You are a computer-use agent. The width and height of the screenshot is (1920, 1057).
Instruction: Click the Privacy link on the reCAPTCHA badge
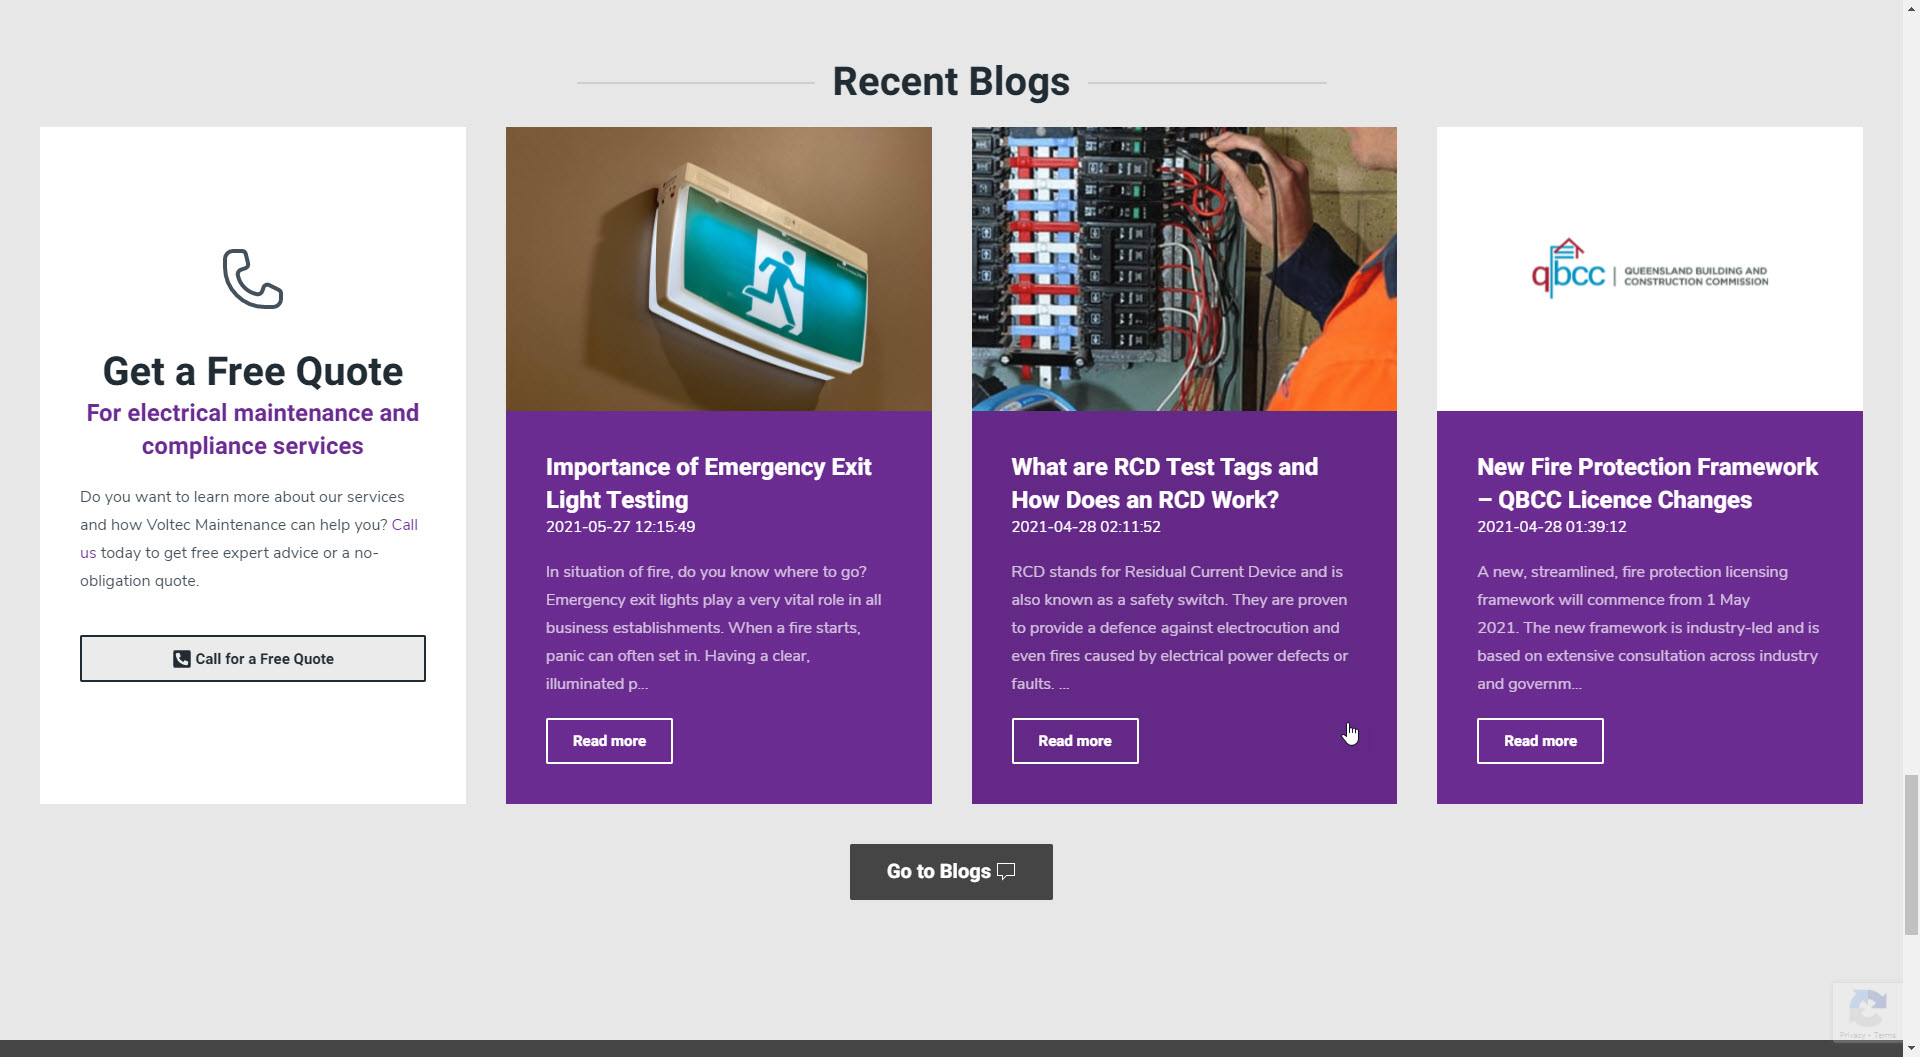point(1852,1035)
